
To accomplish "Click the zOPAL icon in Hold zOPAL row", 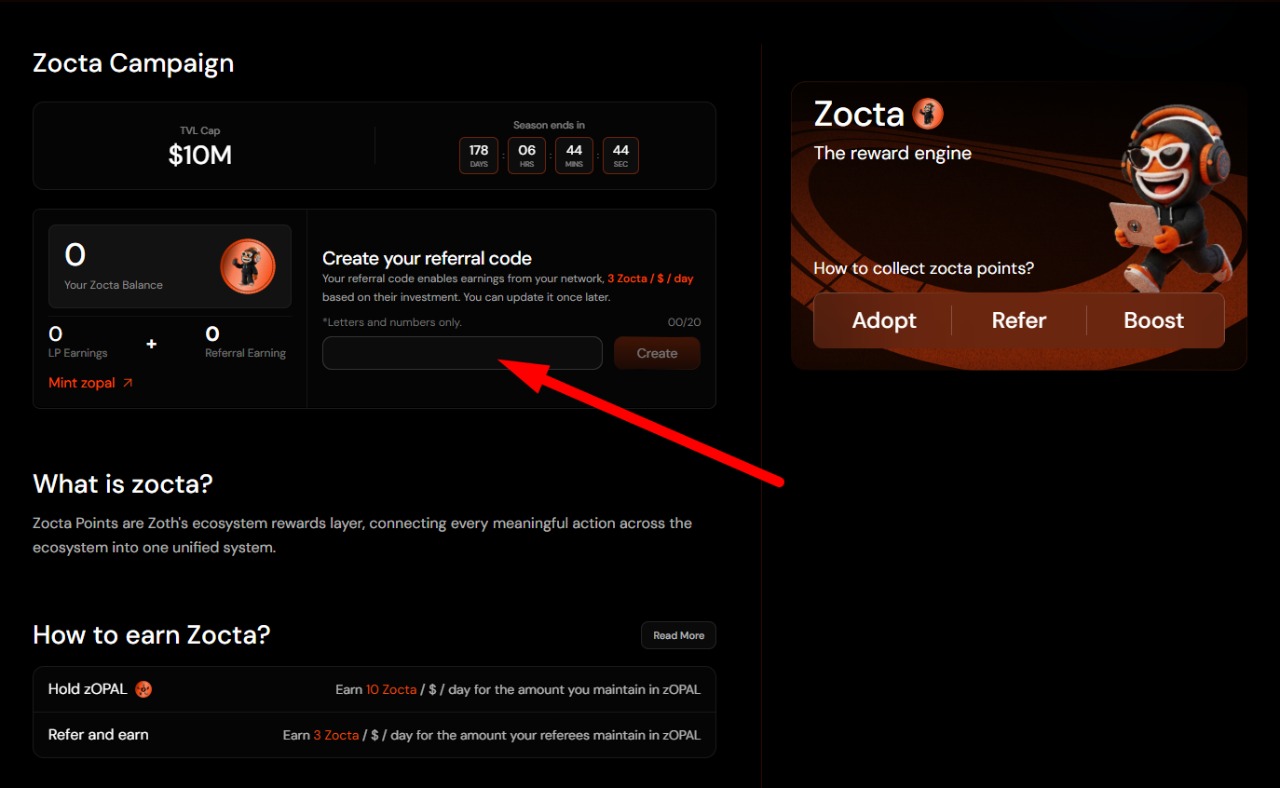I will (143, 689).
